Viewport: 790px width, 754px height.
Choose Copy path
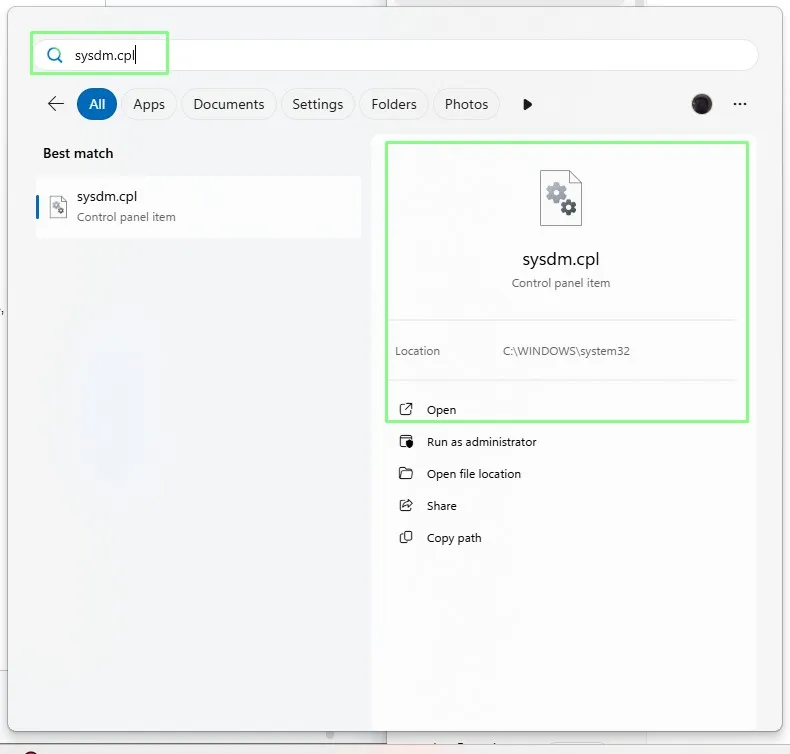point(454,538)
